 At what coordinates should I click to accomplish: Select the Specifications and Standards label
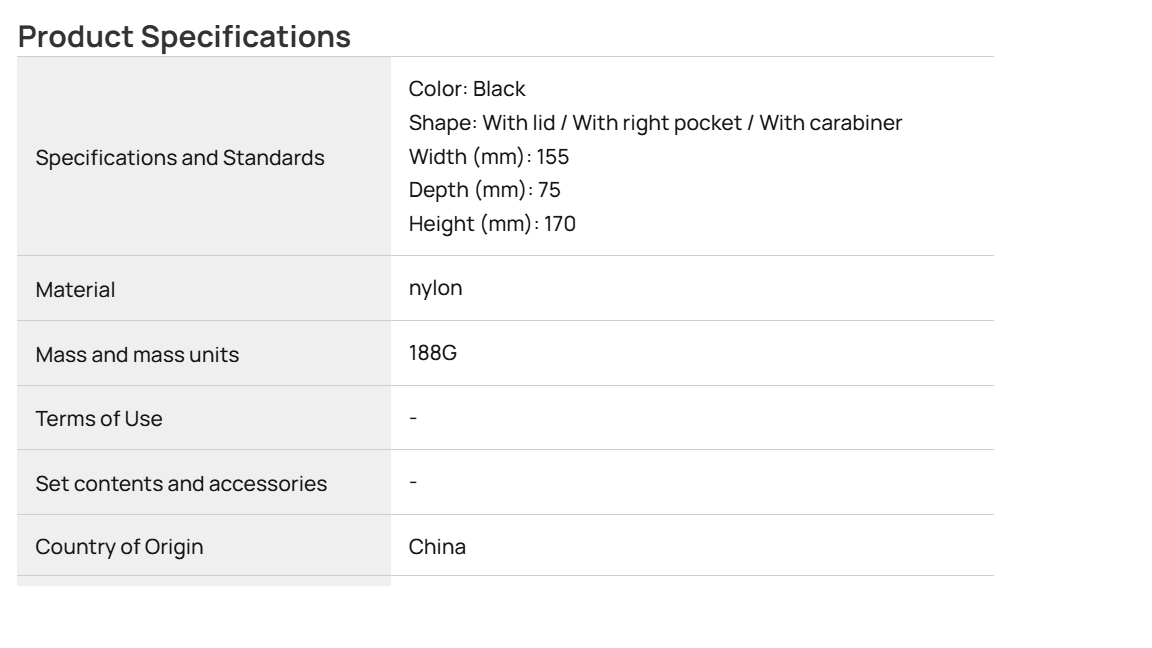point(180,158)
